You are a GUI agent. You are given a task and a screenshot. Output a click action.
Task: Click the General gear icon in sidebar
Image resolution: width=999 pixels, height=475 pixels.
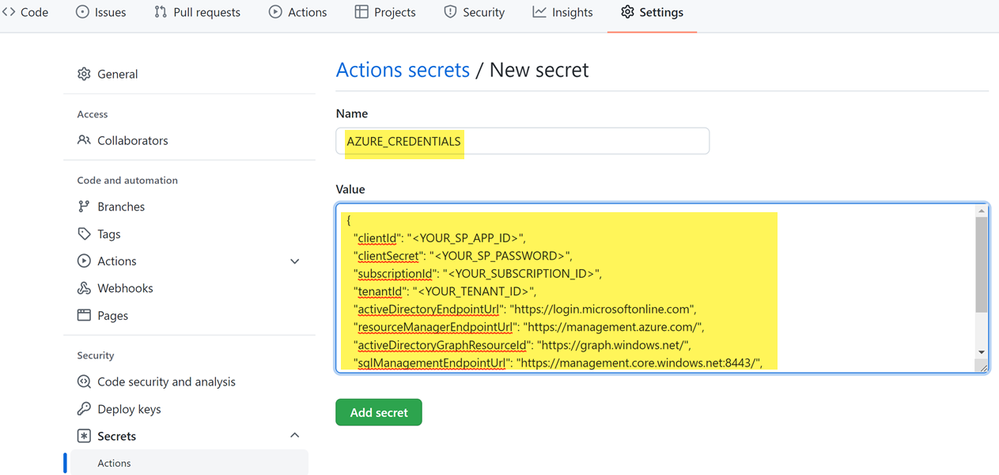pos(83,74)
